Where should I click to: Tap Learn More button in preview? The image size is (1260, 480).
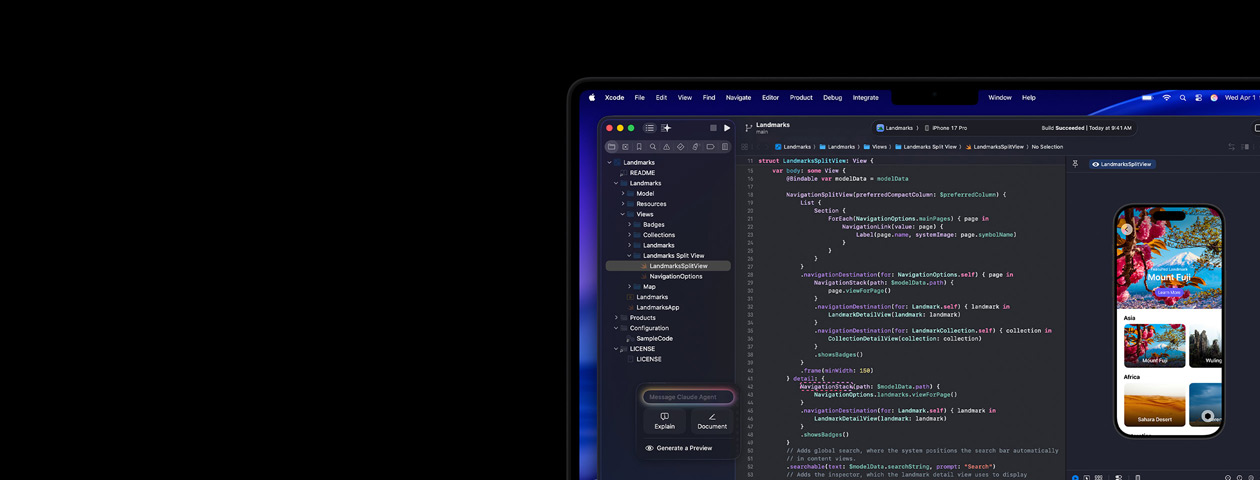[1168, 292]
